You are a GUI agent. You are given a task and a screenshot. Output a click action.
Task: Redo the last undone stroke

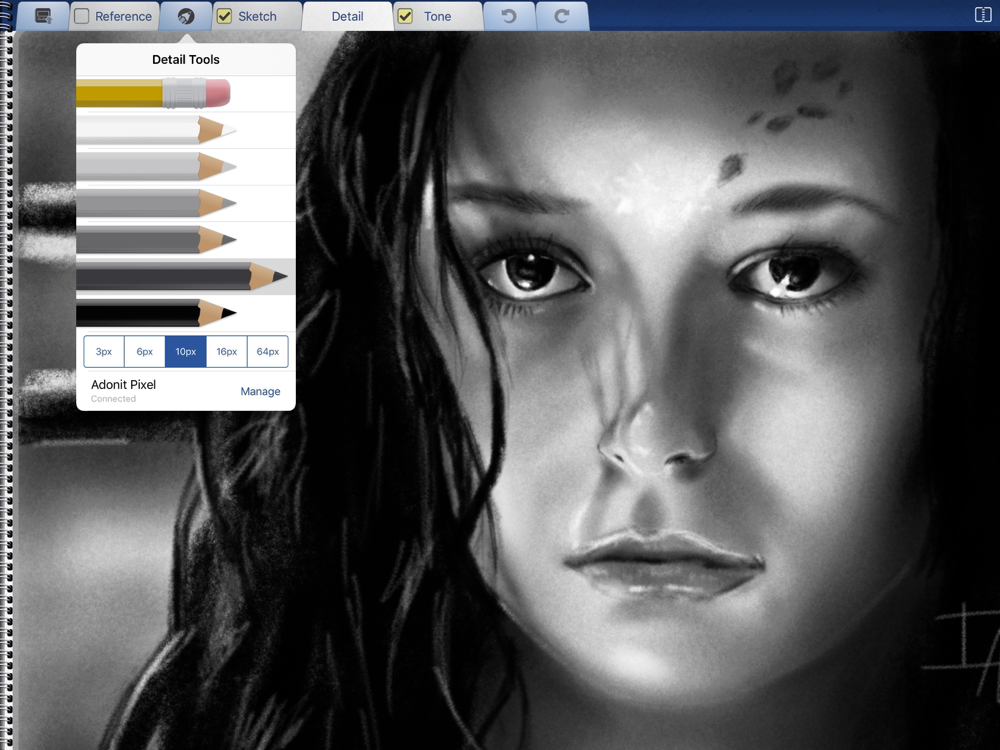point(562,16)
